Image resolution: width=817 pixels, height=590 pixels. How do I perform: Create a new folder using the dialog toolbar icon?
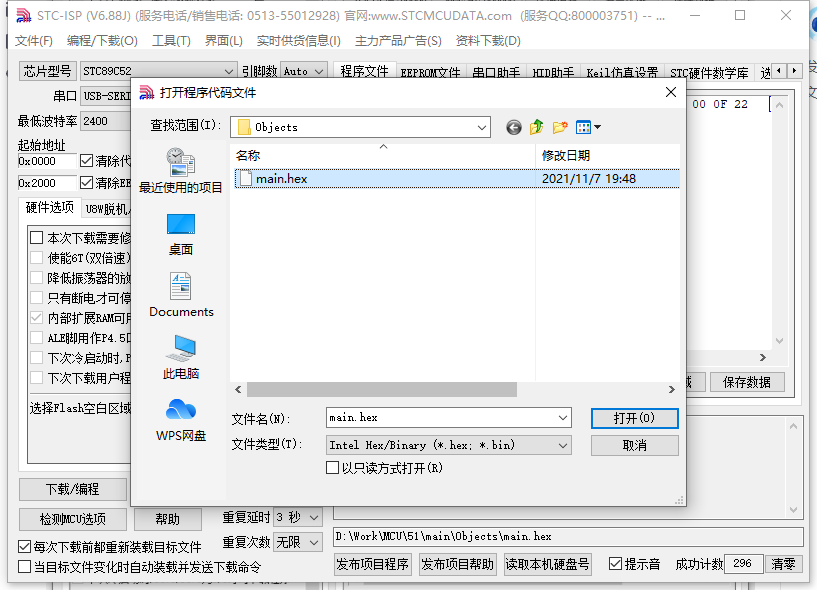point(558,127)
